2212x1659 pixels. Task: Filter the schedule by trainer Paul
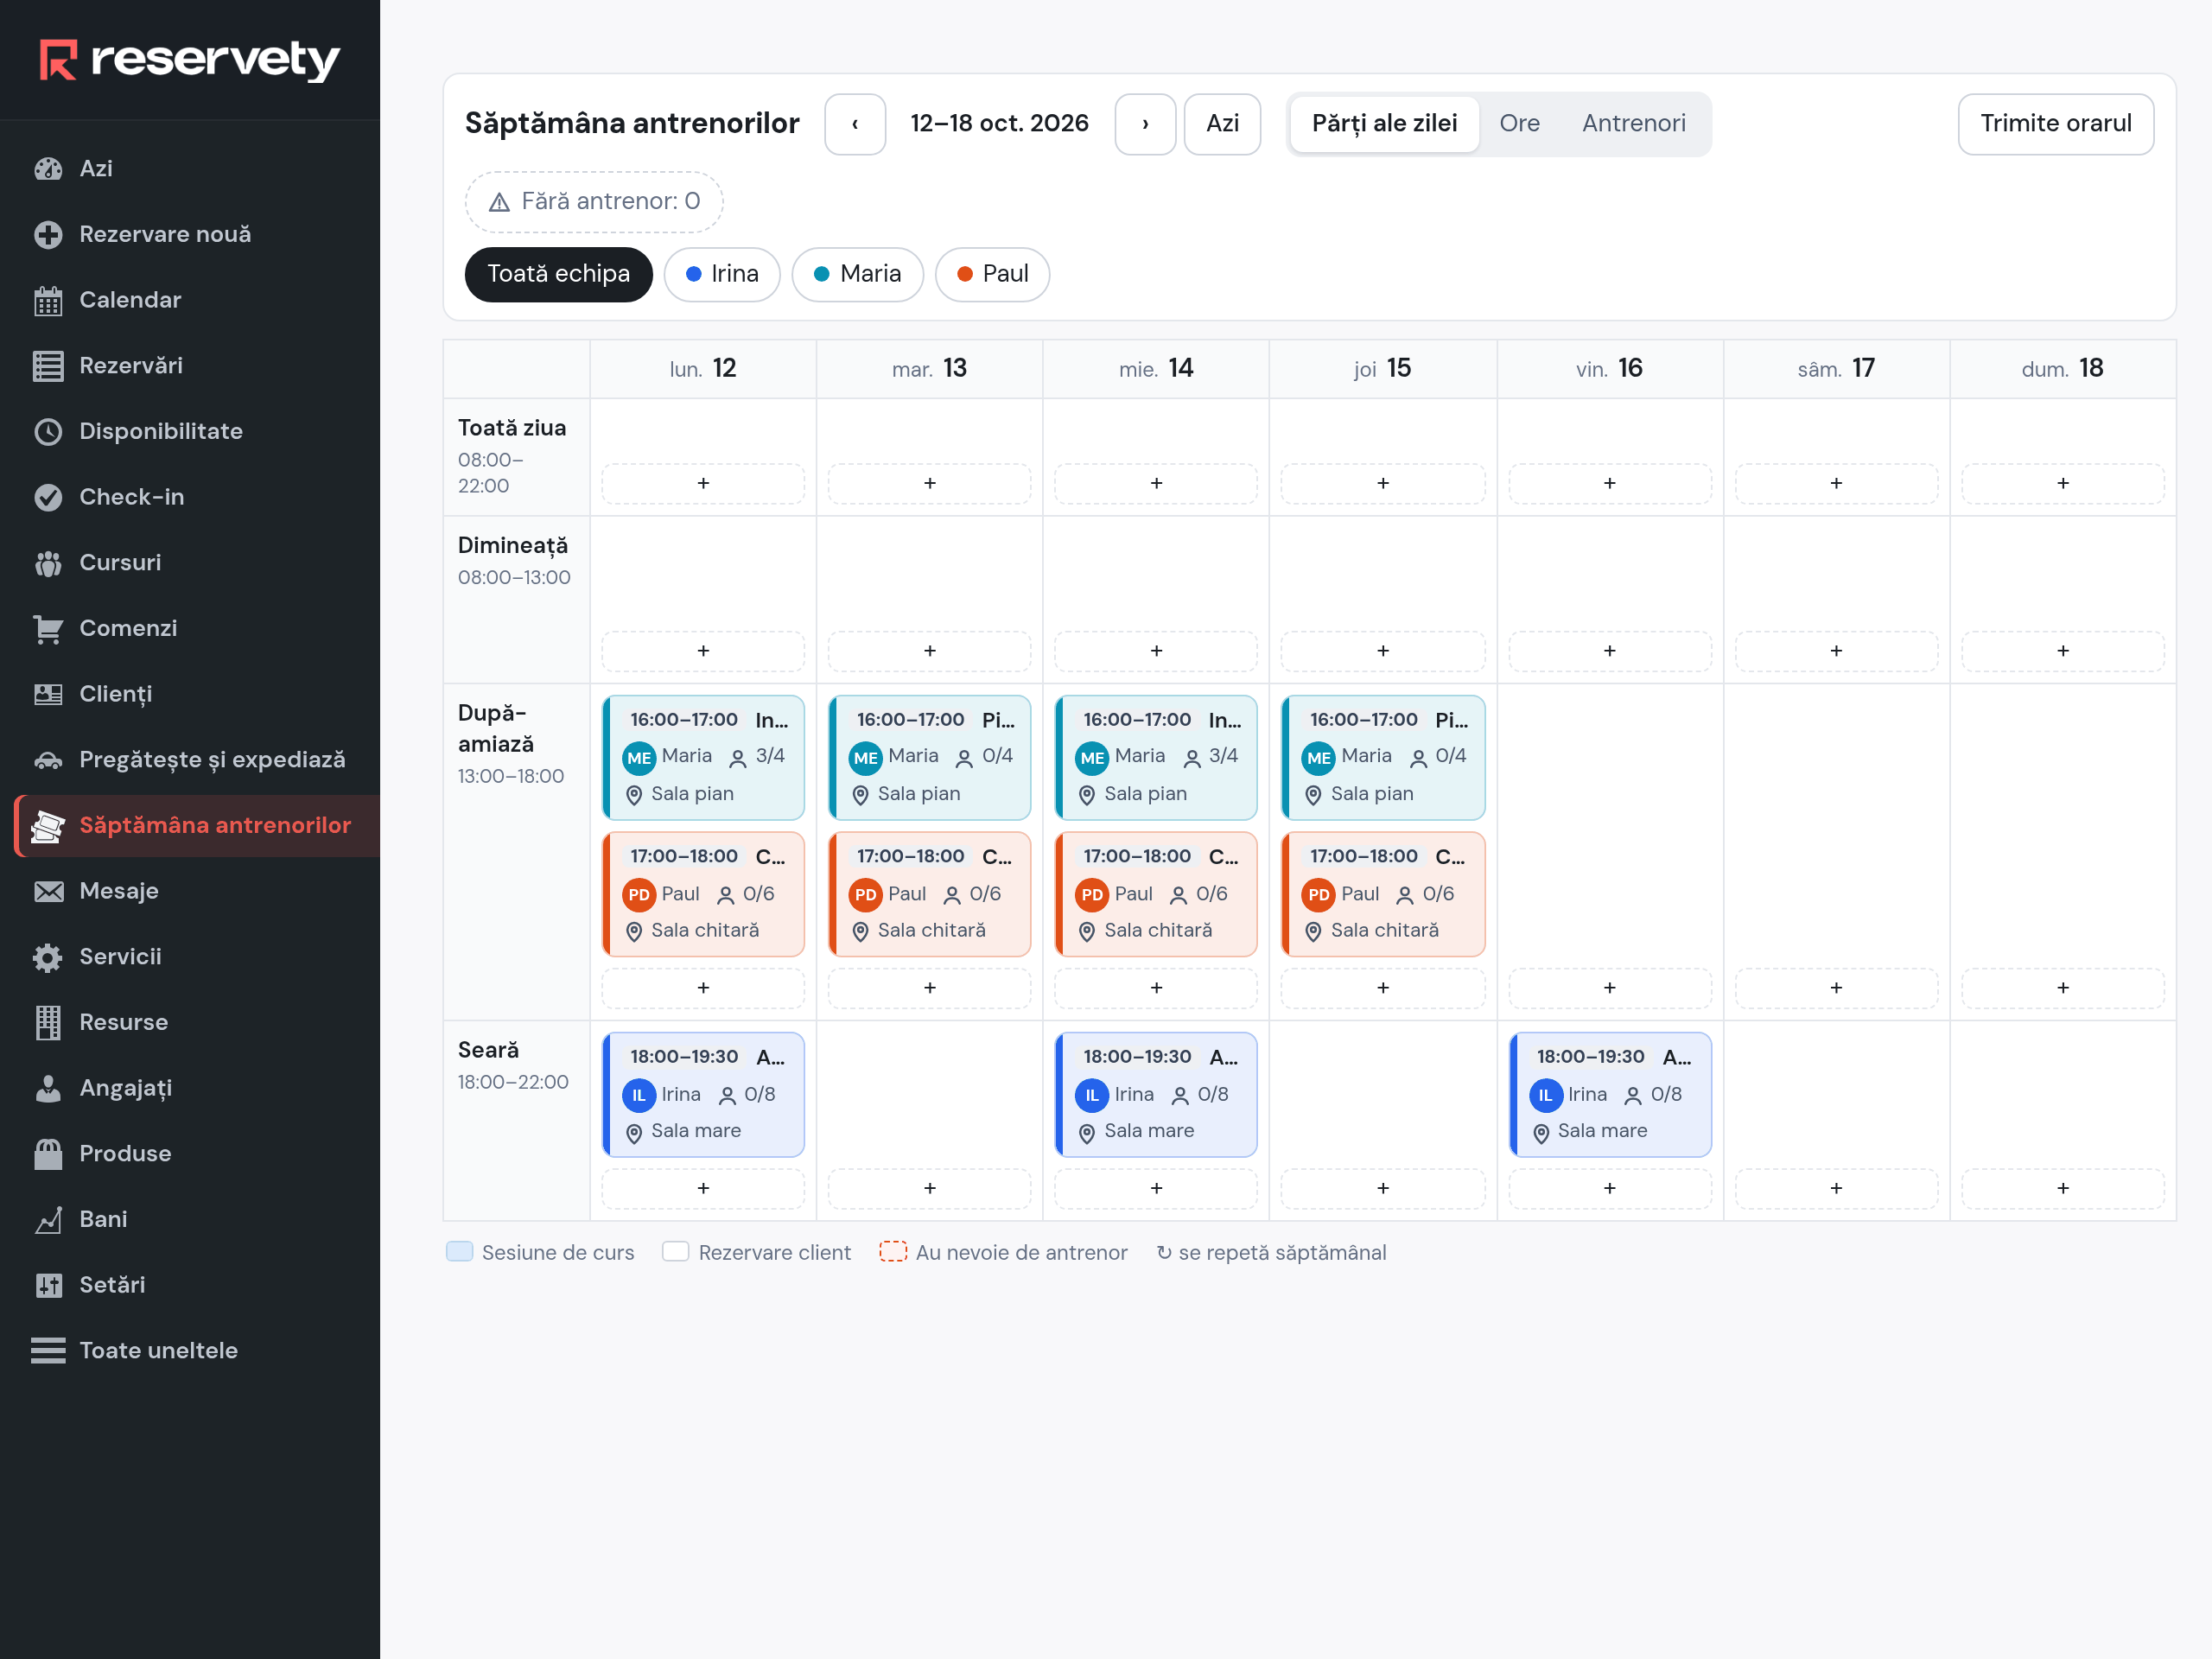[992, 274]
